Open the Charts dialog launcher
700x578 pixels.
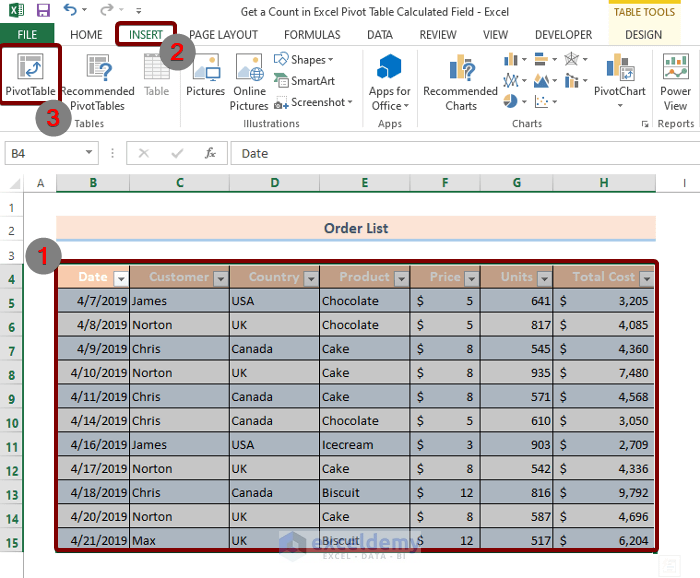coord(644,124)
